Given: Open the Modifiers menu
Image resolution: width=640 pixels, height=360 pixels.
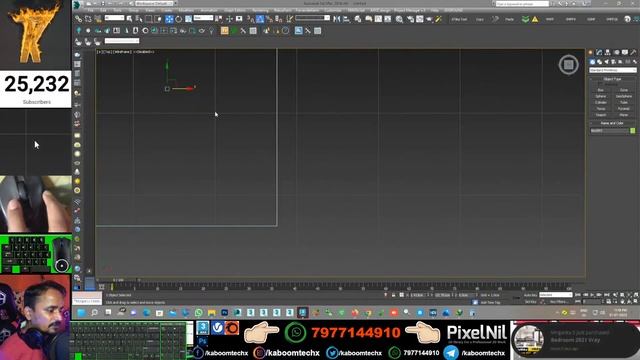Looking at the screenshot, I should pyautogui.click(x=186, y=10).
